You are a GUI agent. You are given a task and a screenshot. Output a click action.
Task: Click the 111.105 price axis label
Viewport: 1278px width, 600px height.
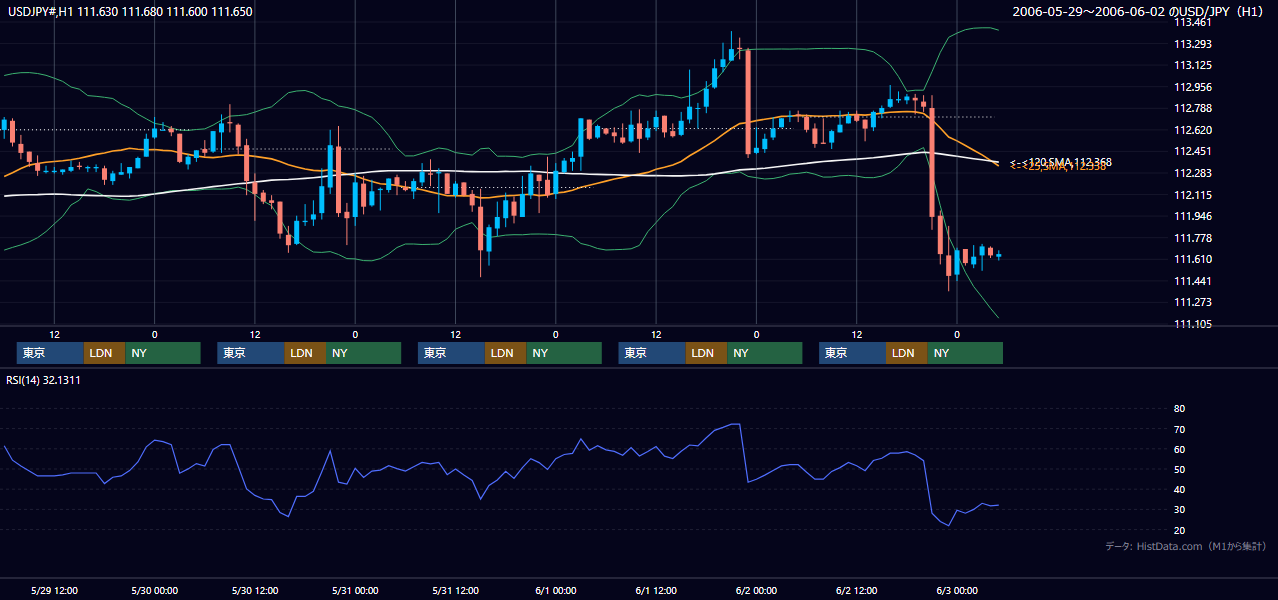[1193, 324]
